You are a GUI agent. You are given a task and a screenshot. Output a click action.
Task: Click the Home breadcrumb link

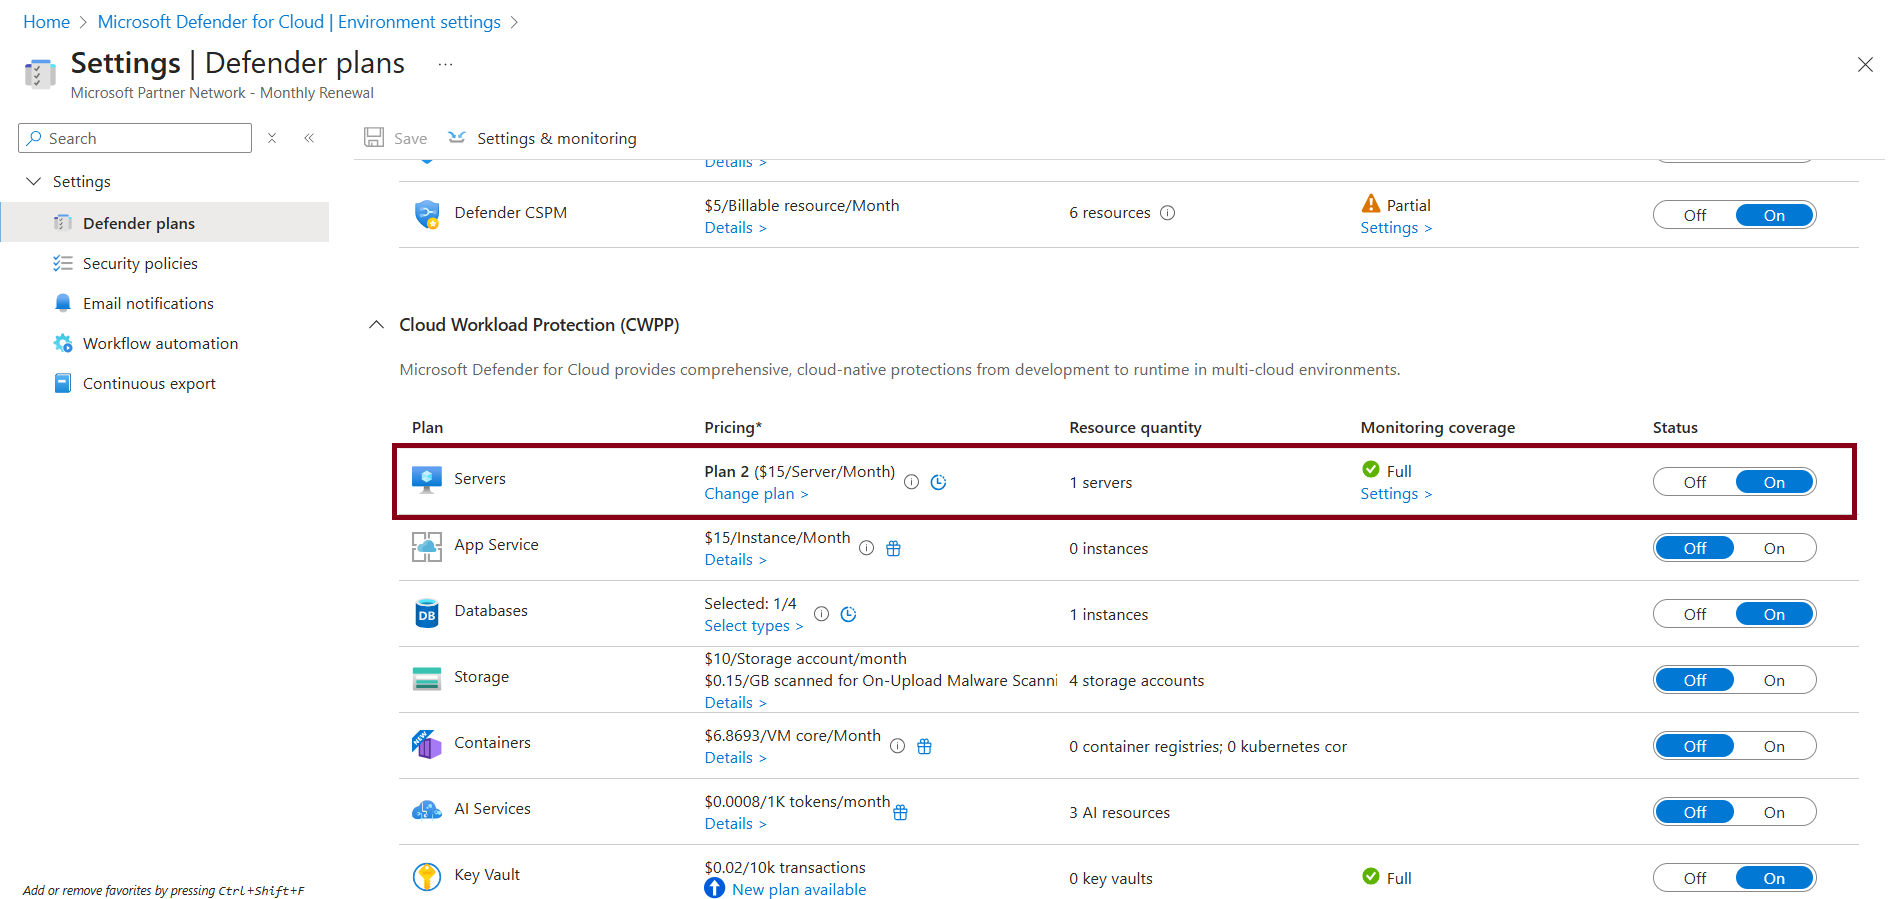click(47, 22)
